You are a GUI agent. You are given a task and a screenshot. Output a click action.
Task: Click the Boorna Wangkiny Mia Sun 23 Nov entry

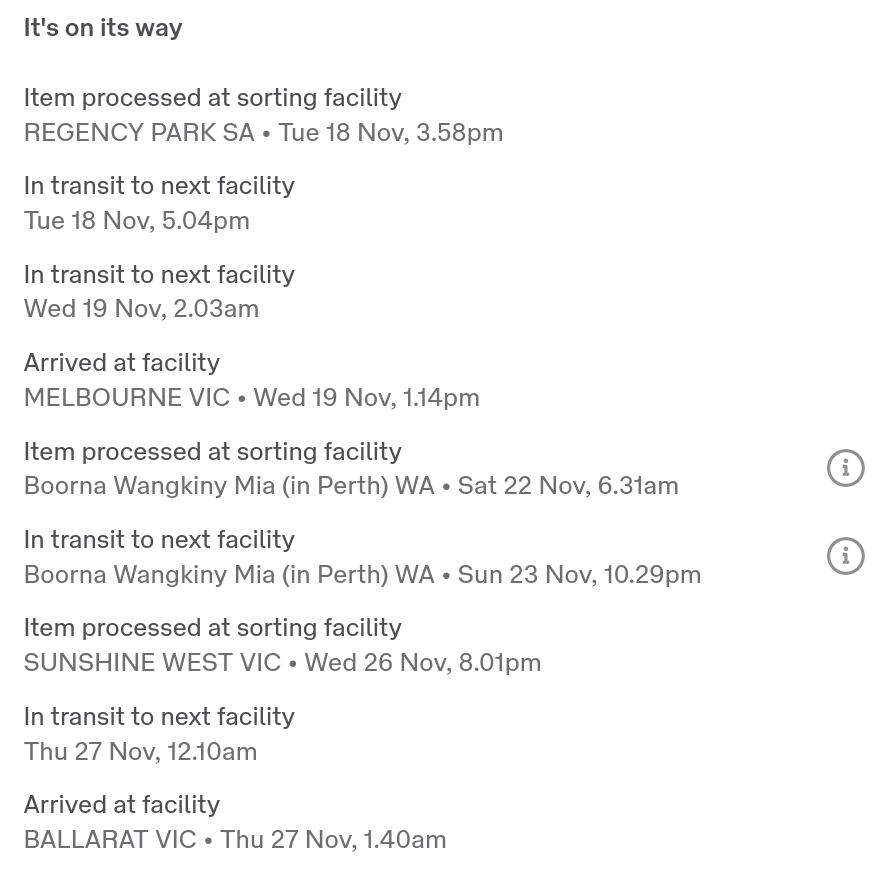pos(362,573)
